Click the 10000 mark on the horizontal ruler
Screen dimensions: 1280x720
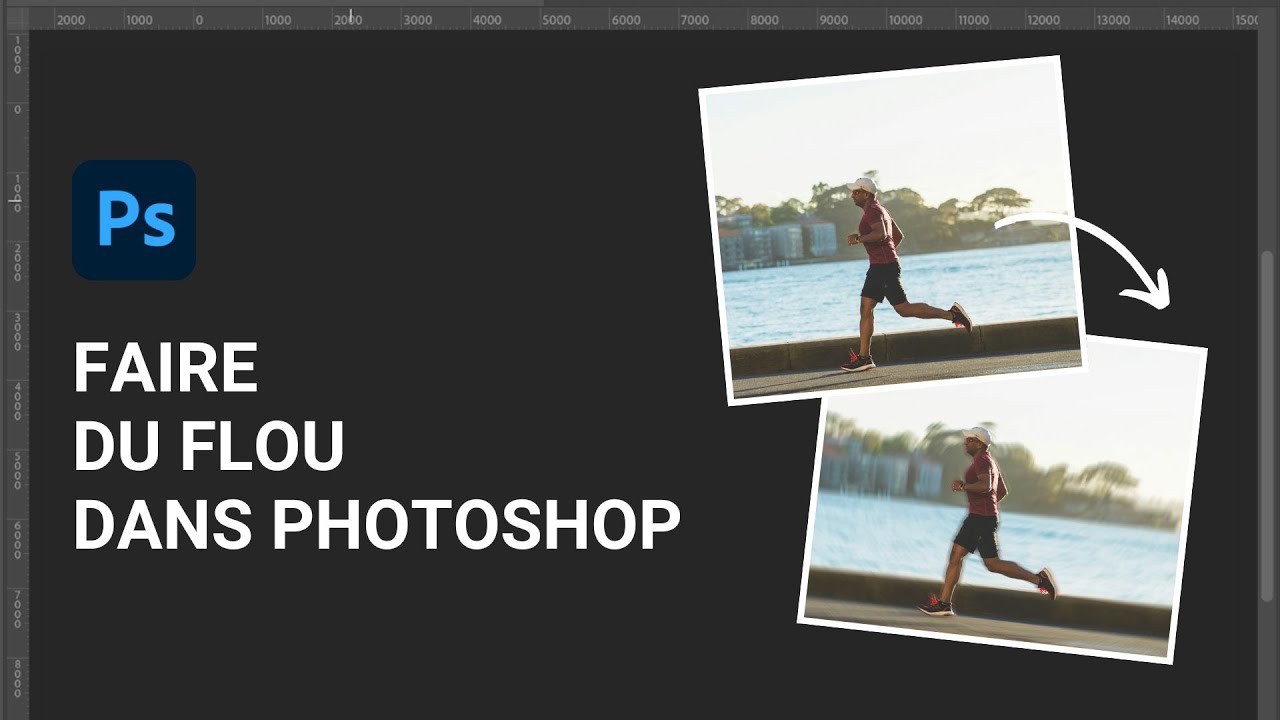tap(905, 20)
